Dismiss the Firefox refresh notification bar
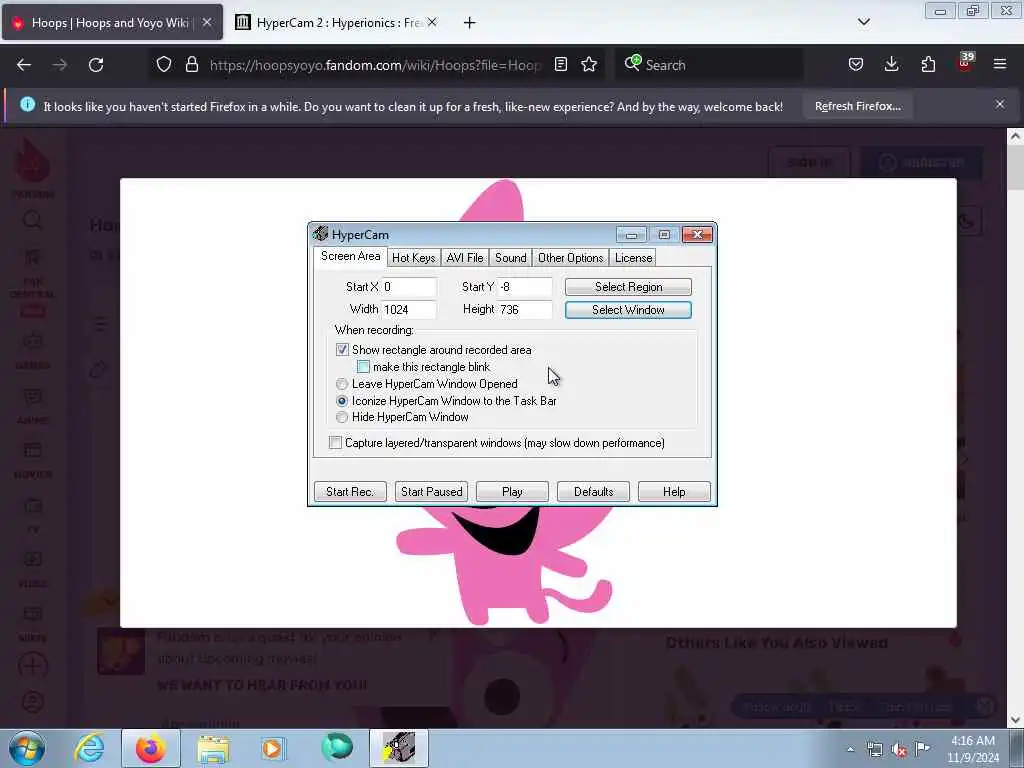Image resolution: width=1024 pixels, height=768 pixels. tap(1000, 104)
